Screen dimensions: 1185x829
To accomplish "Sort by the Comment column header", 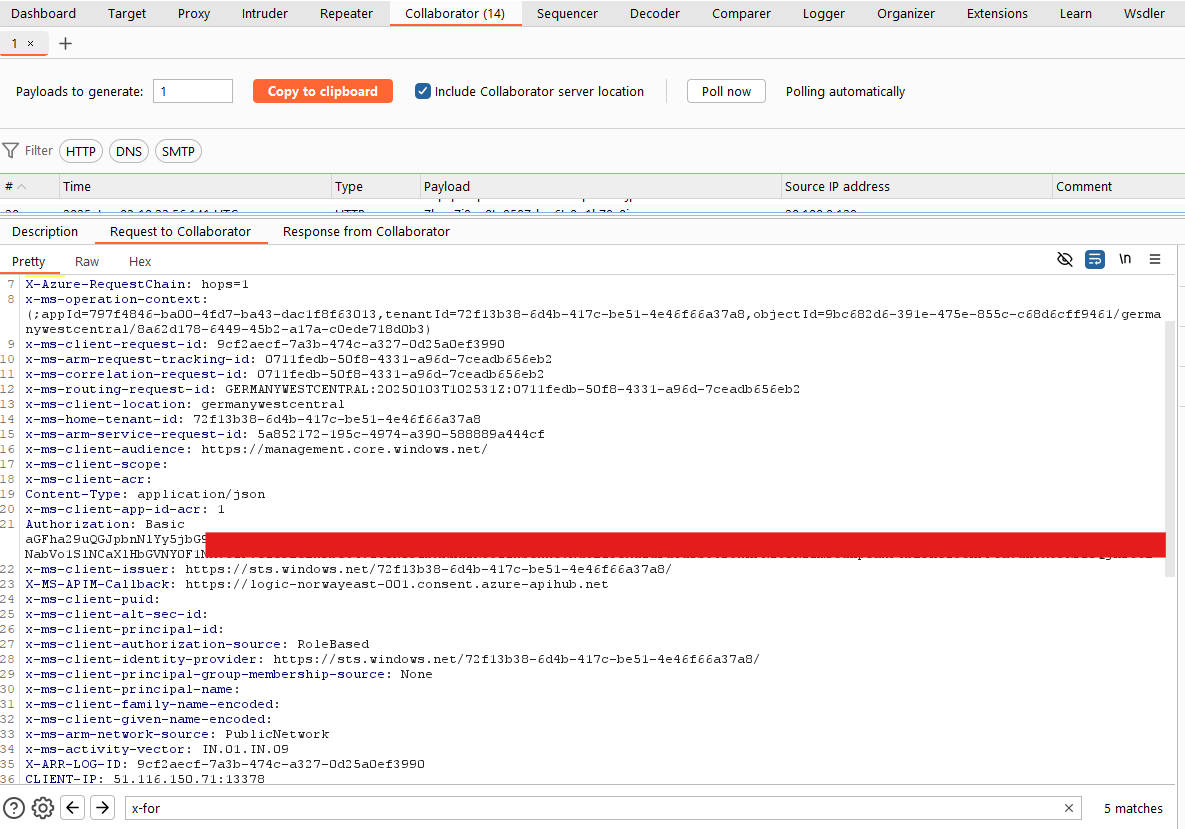I will tap(1118, 187).
